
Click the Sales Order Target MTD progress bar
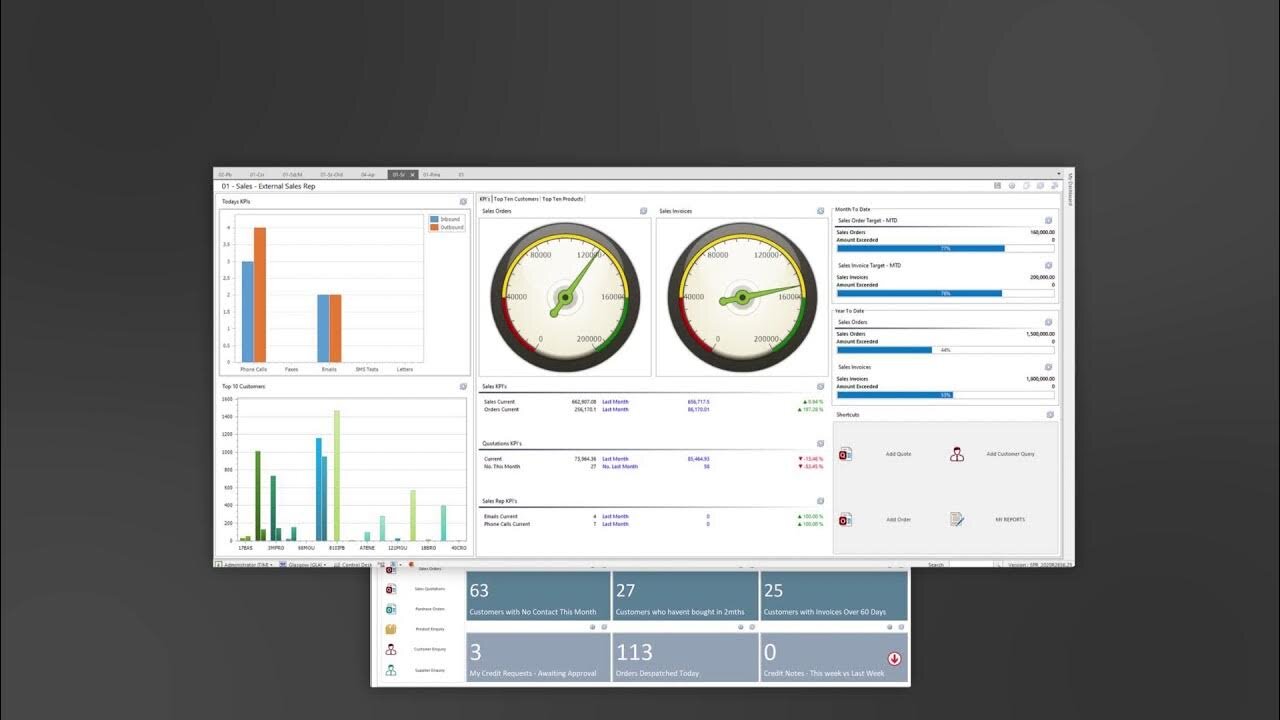click(945, 248)
